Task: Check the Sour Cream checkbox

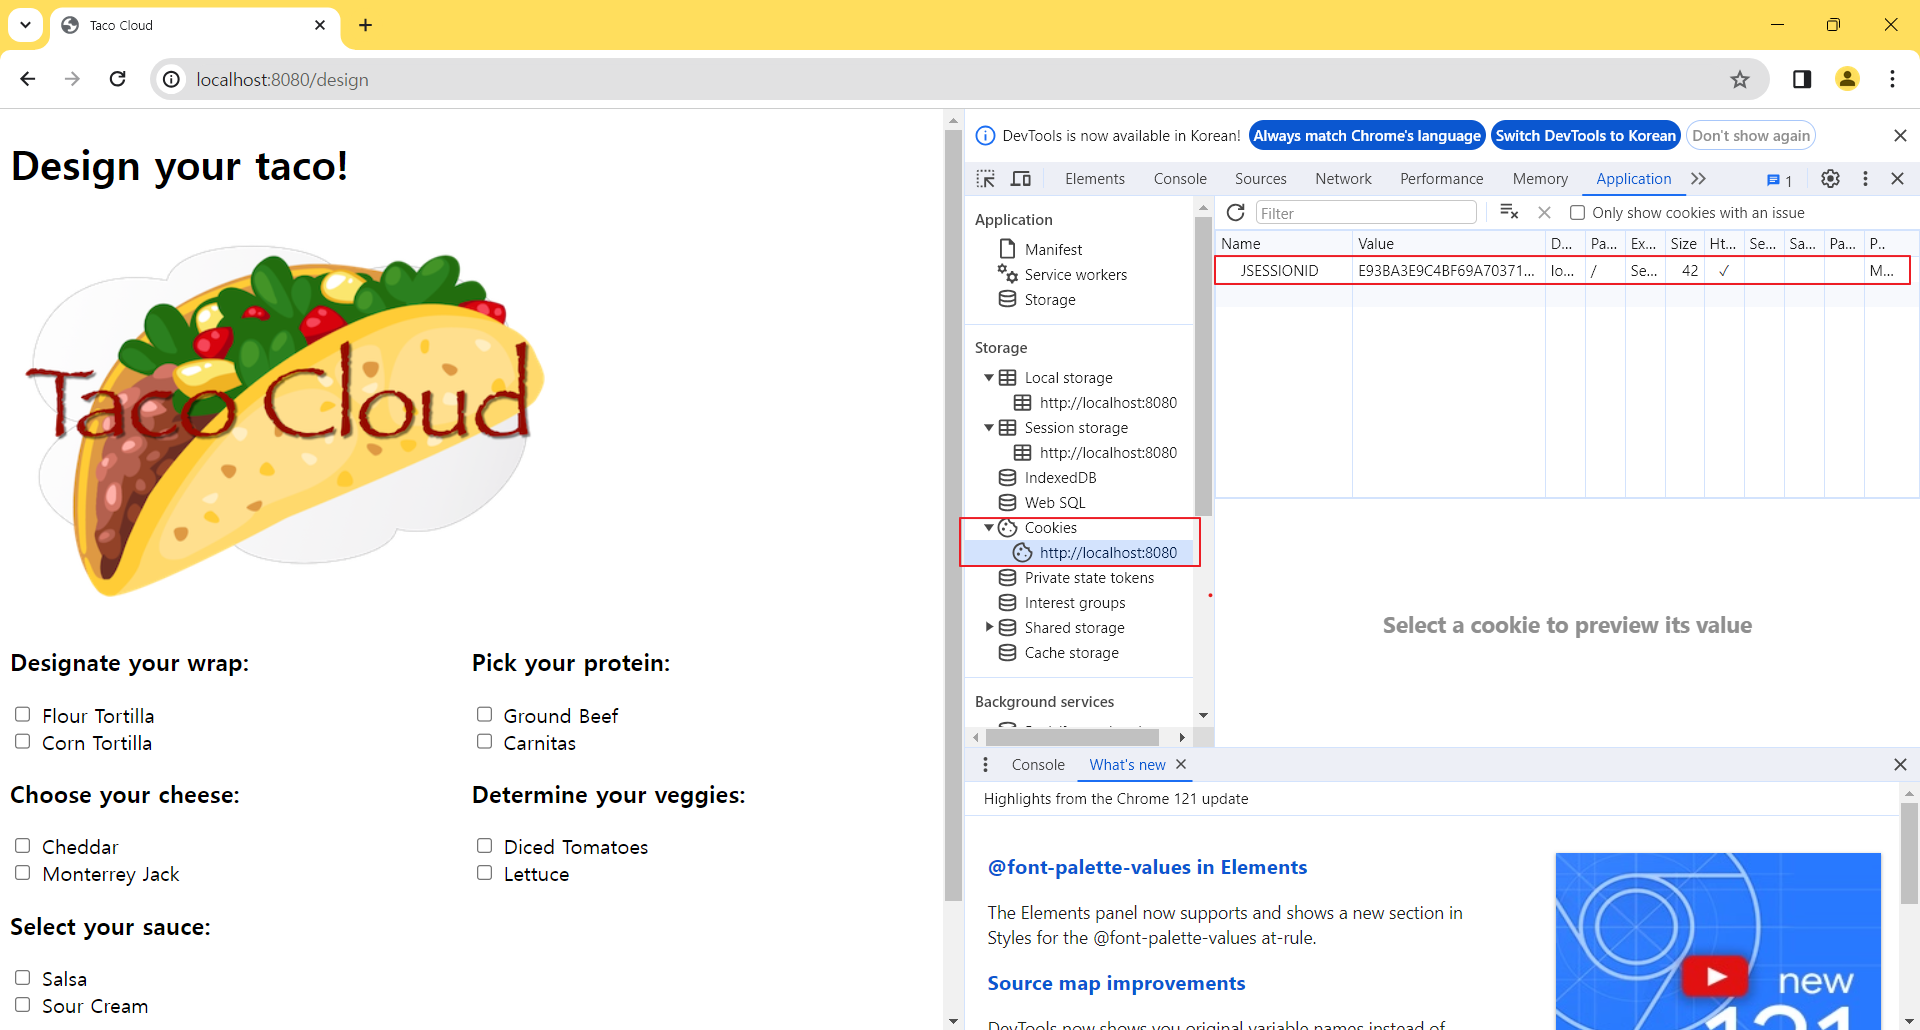Action: click(x=22, y=1004)
